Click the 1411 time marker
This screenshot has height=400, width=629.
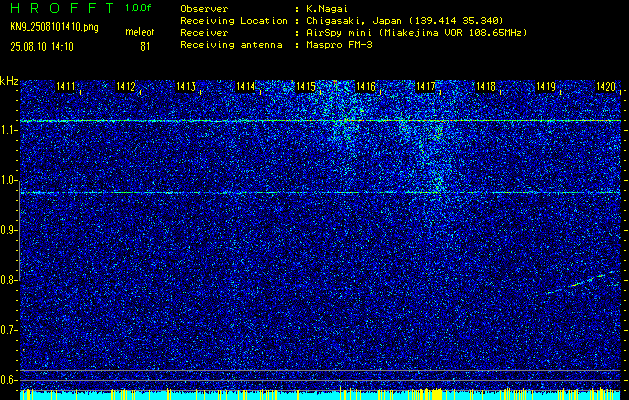[65, 86]
